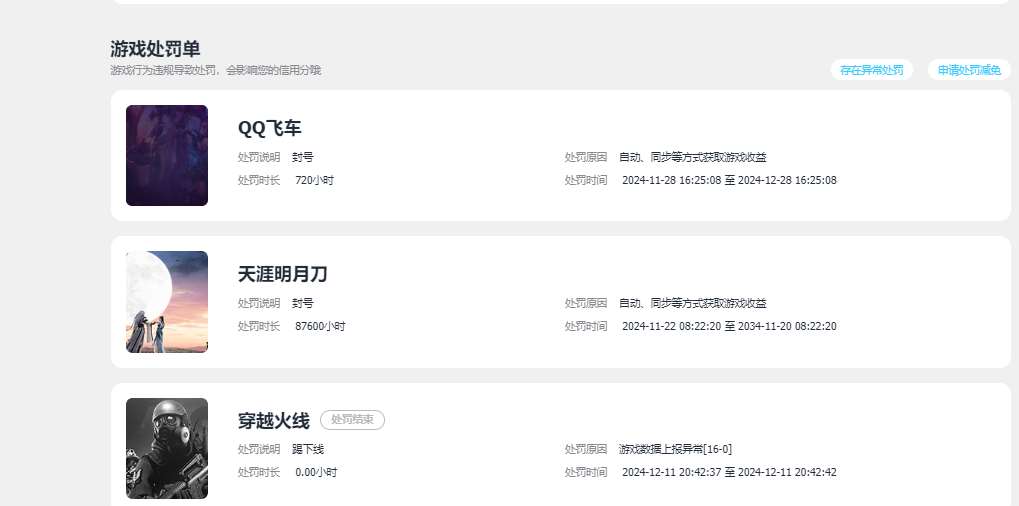Select 天涯明月刀 reason 自动、同步等方式获取游戏收益

[x=693, y=303]
